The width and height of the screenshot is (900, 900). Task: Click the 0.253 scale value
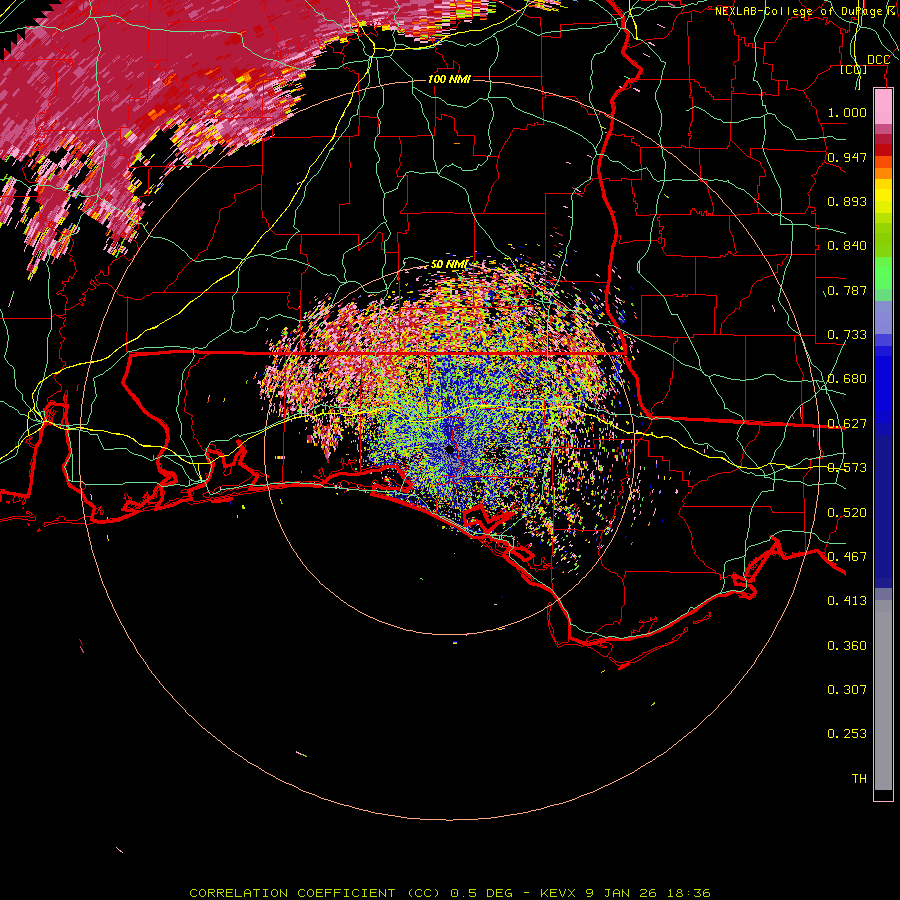click(x=847, y=734)
